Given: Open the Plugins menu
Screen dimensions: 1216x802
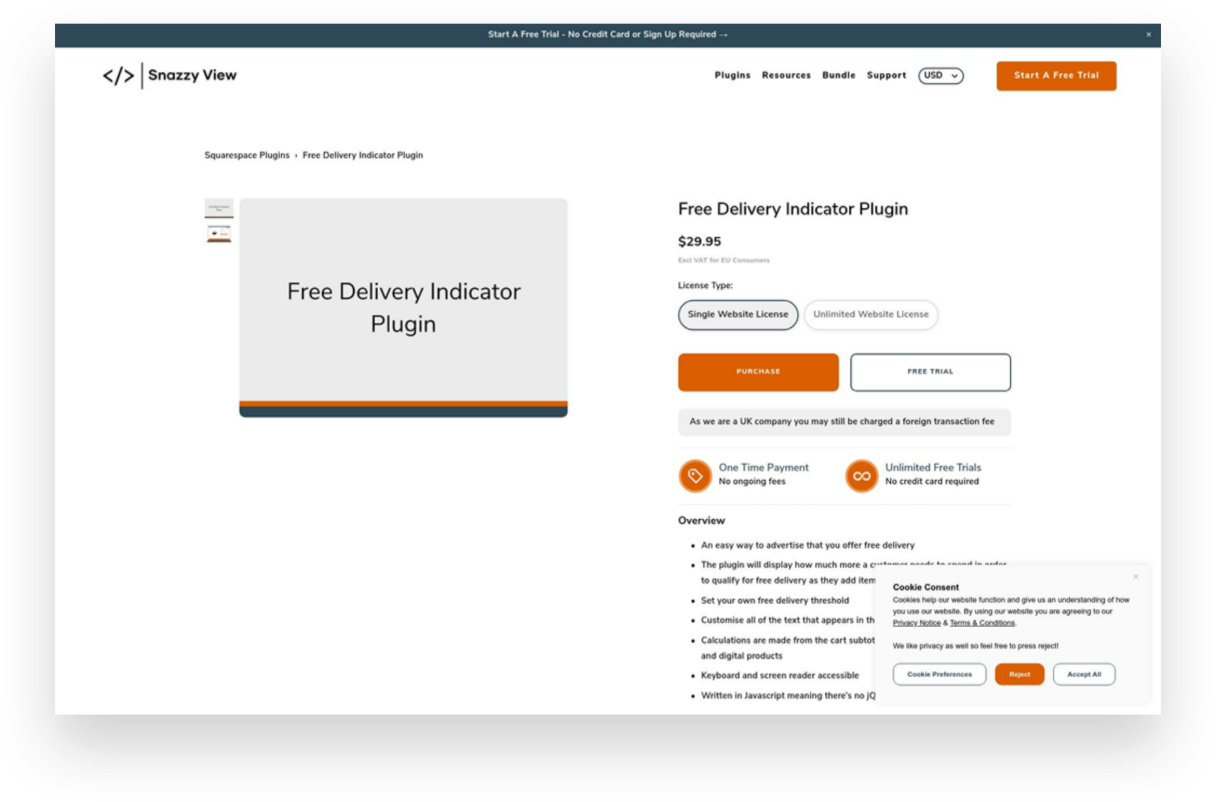Looking at the screenshot, I should coord(732,75).
